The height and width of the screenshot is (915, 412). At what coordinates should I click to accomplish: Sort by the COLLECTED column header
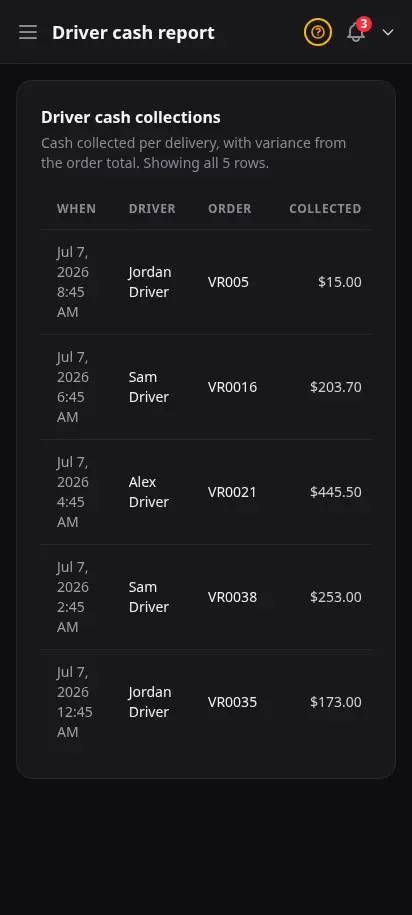(325, 209)
